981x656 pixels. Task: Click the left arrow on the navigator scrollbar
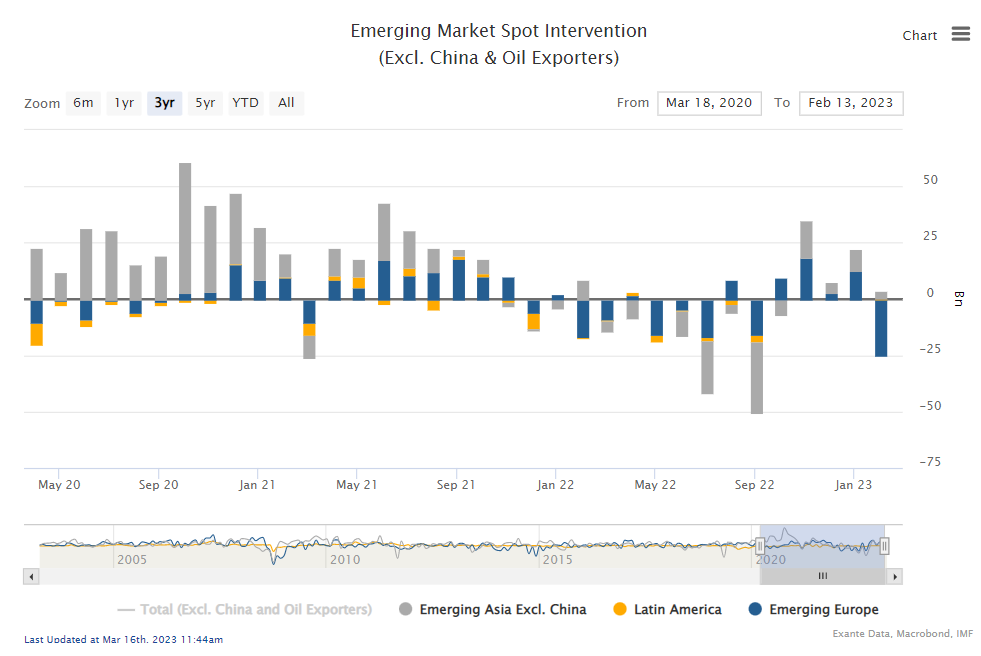(30, 576)
